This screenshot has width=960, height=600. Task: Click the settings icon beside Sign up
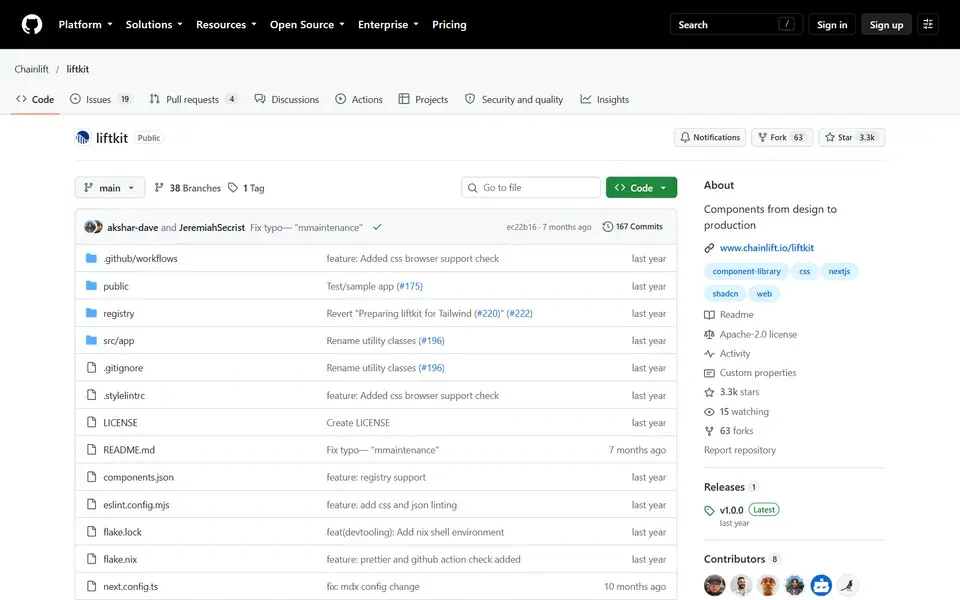click(928, 24)
